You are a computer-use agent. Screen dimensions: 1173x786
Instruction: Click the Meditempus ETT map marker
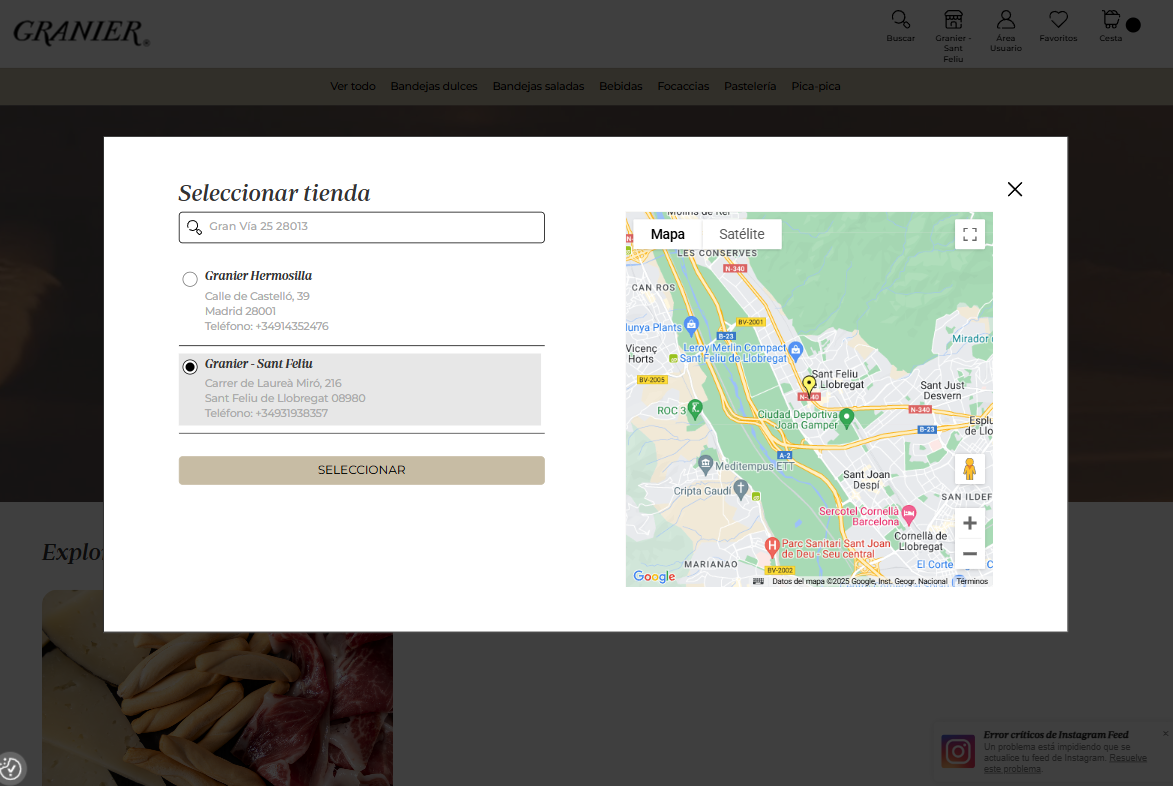click(x=705, y=464)
